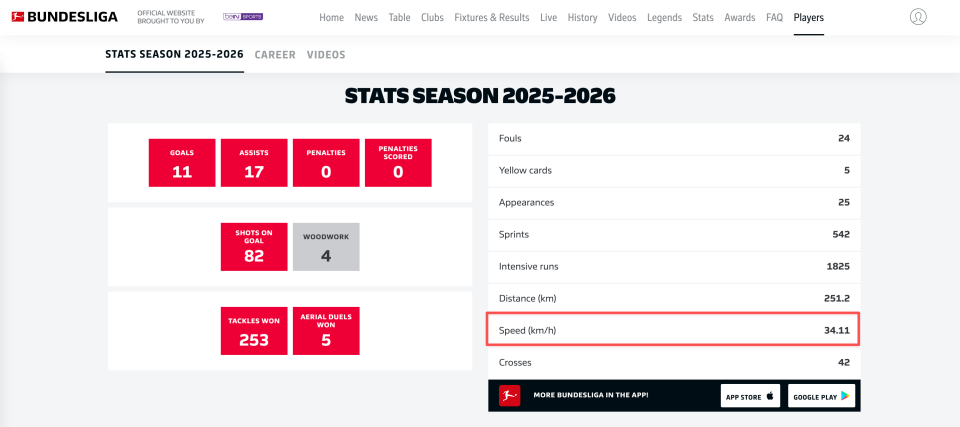Open the App Store download button

tap(751, 396)
